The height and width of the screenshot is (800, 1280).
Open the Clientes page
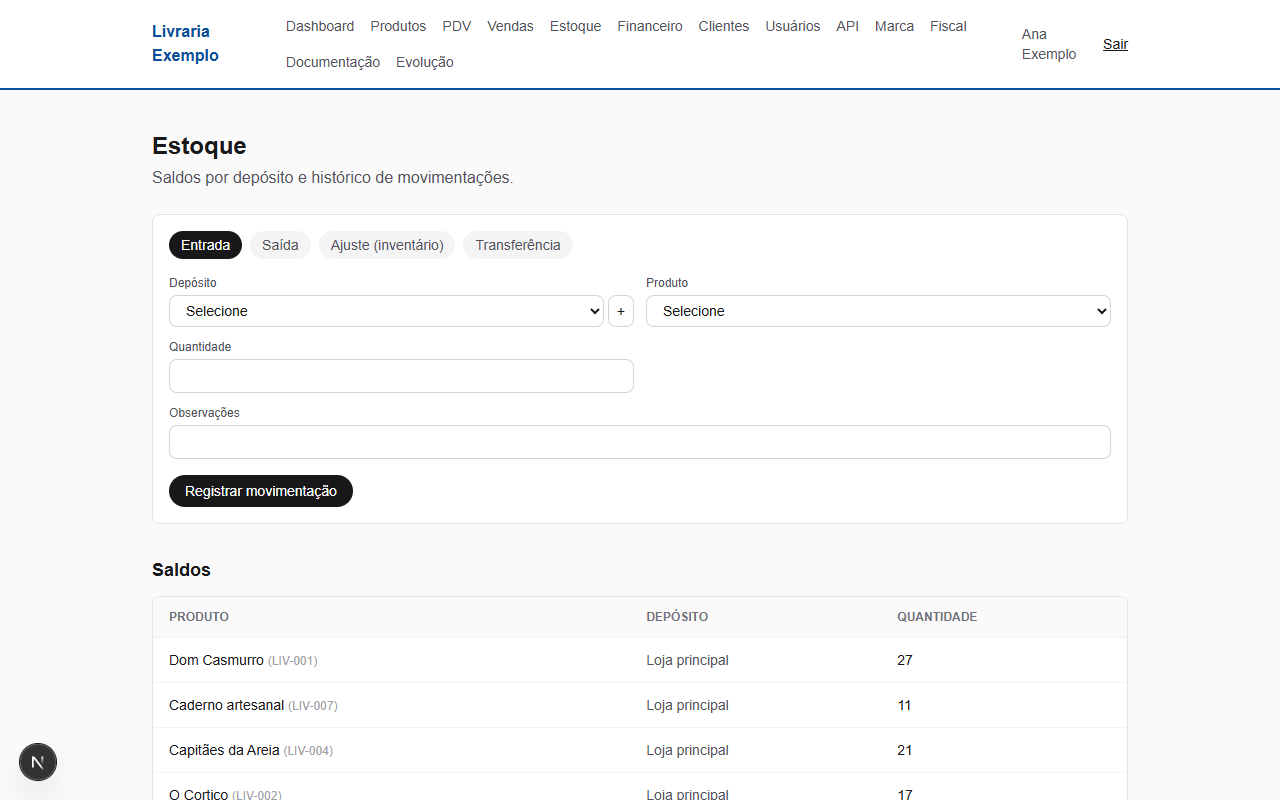click(724, 26)
